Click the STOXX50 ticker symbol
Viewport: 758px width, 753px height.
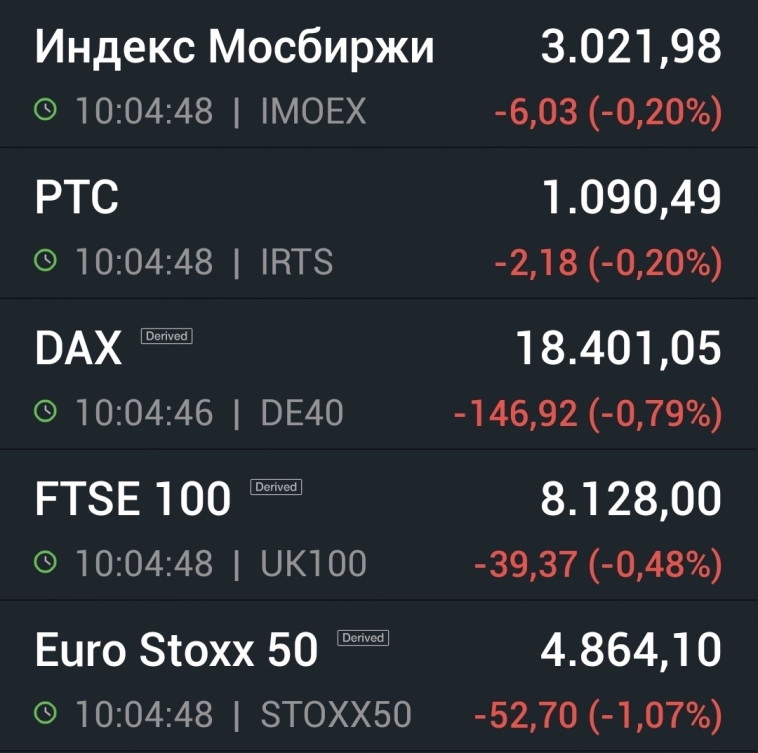[336, 715]
